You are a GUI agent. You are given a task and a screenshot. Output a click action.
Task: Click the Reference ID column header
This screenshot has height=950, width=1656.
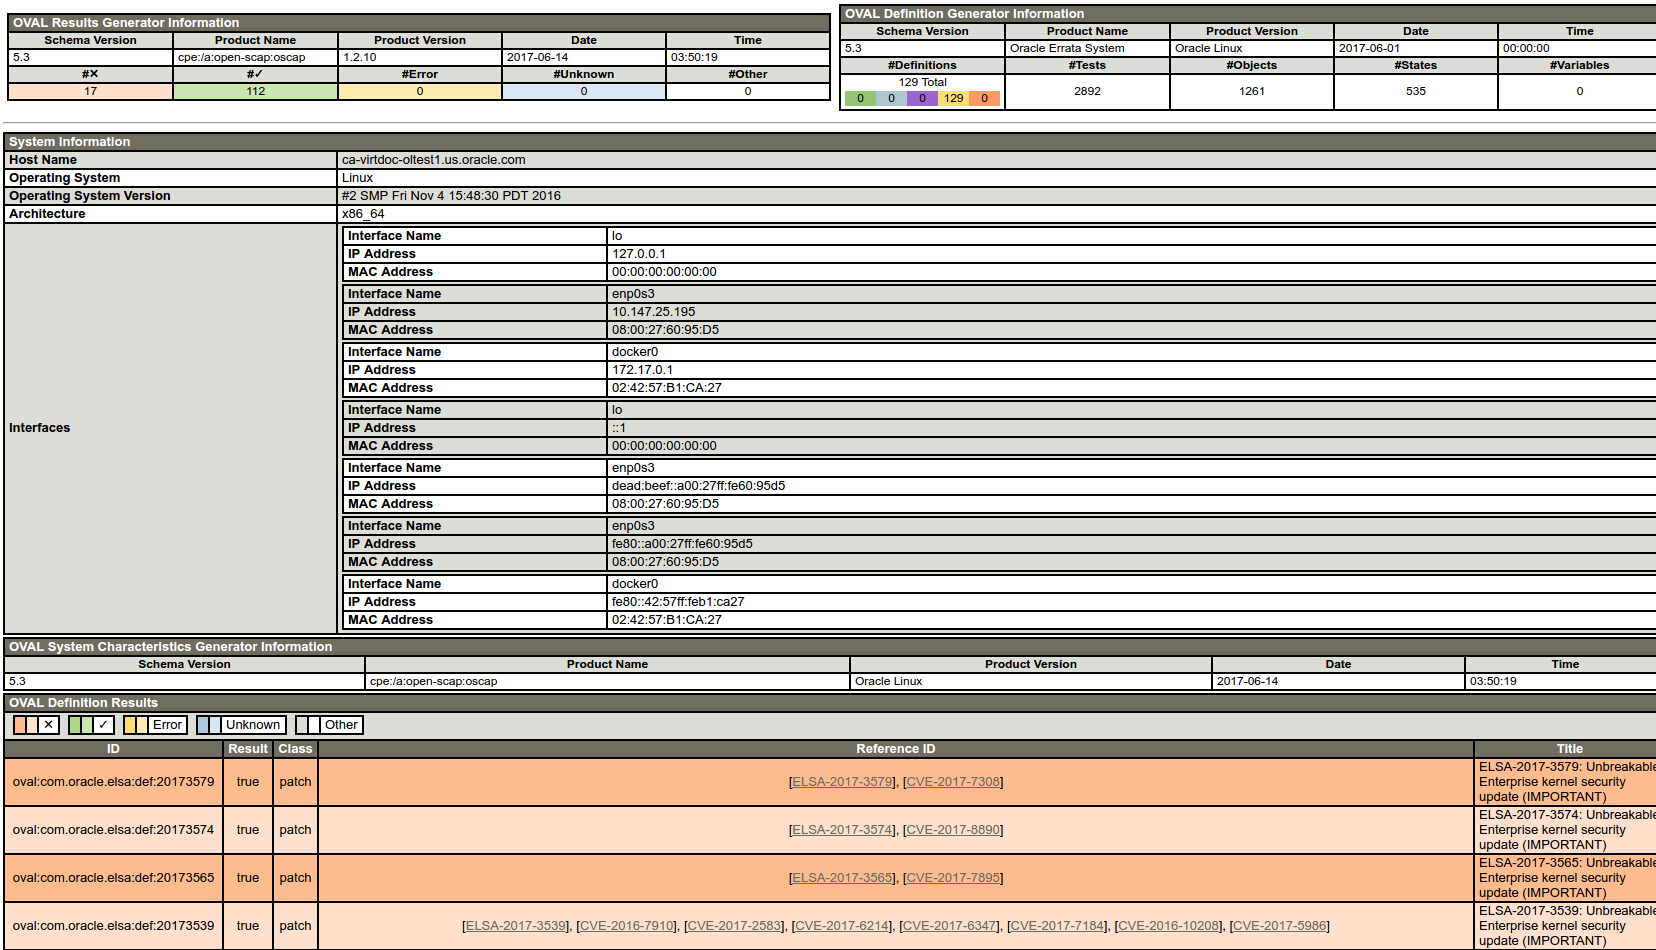pyautogui.click(x=896, y=749)
